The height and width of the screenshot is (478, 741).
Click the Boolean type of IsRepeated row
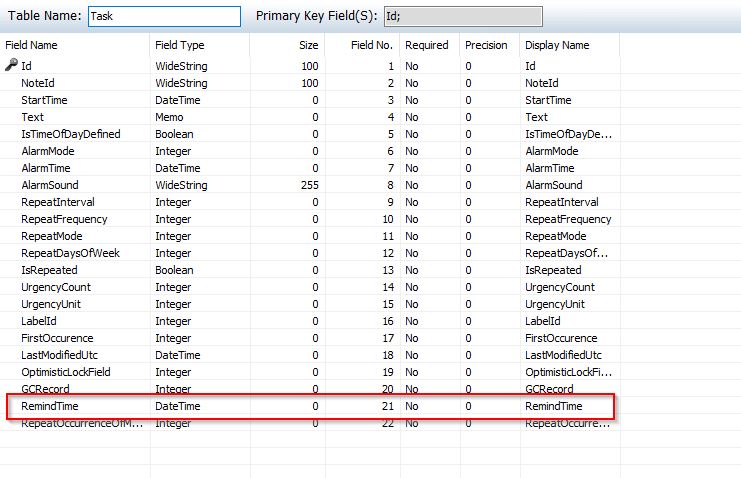[174, 270]
